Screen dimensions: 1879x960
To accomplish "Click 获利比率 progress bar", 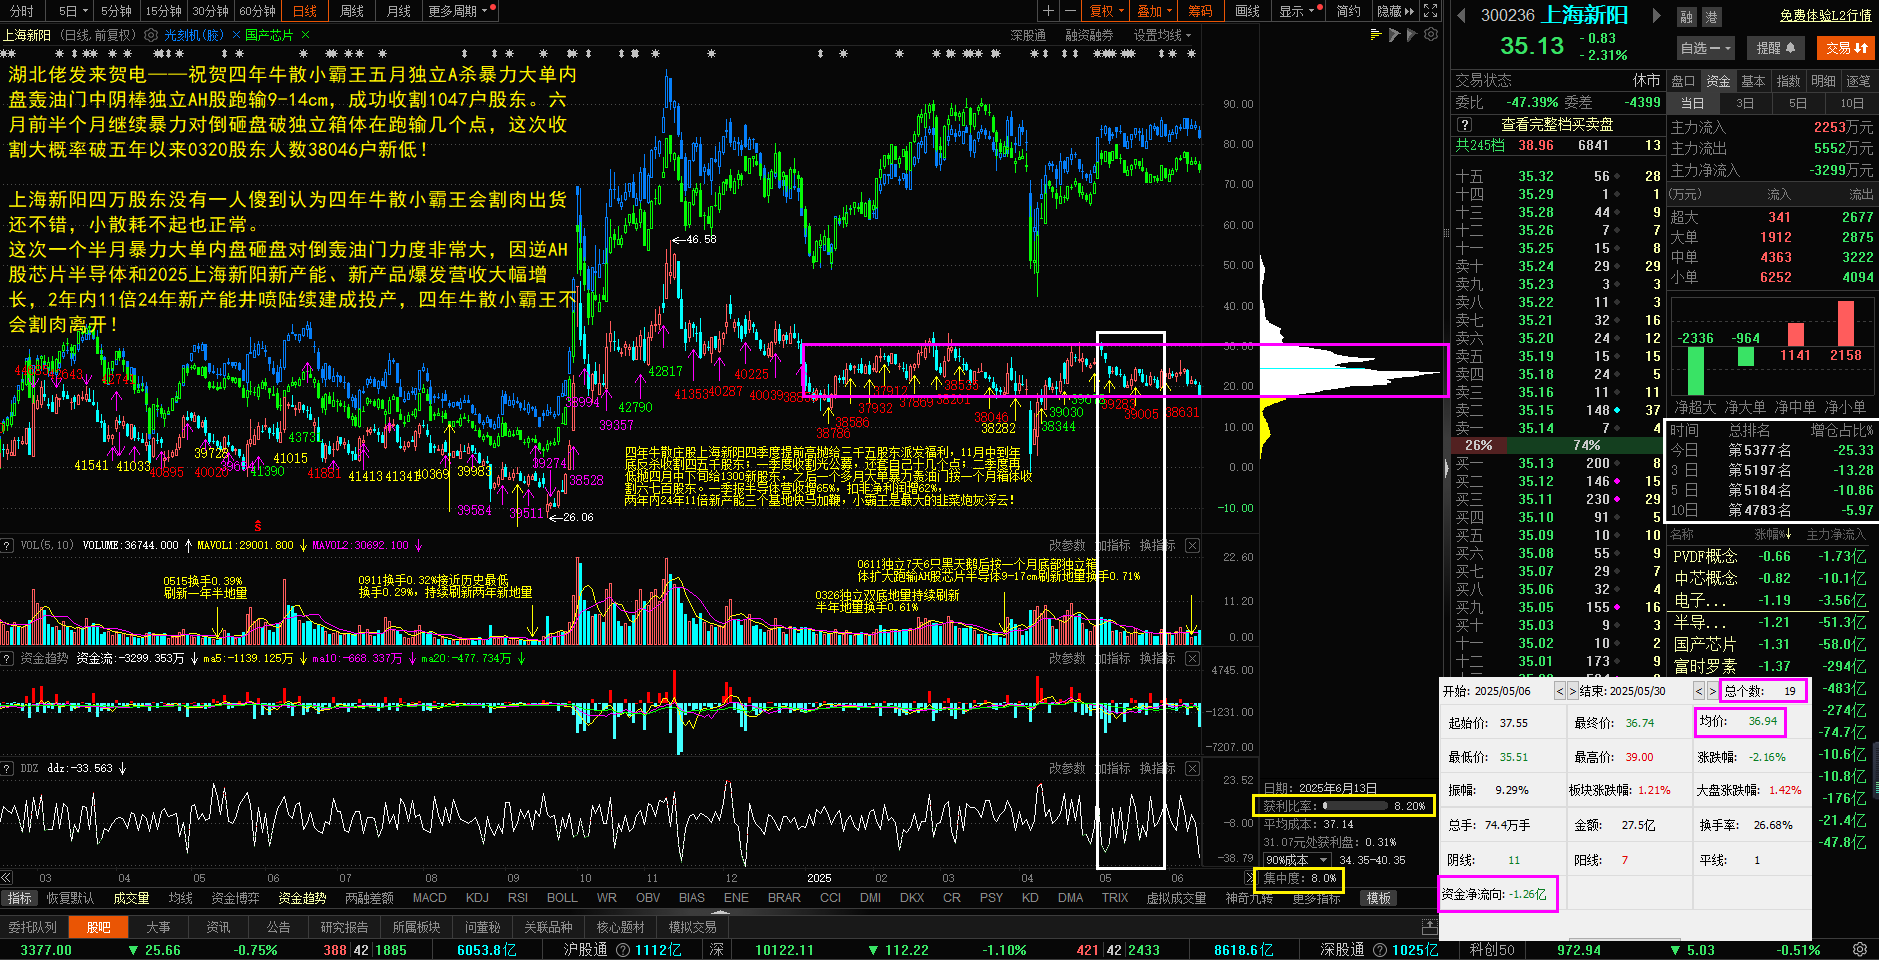I will pyautogui.click(x=1355, y=805).
